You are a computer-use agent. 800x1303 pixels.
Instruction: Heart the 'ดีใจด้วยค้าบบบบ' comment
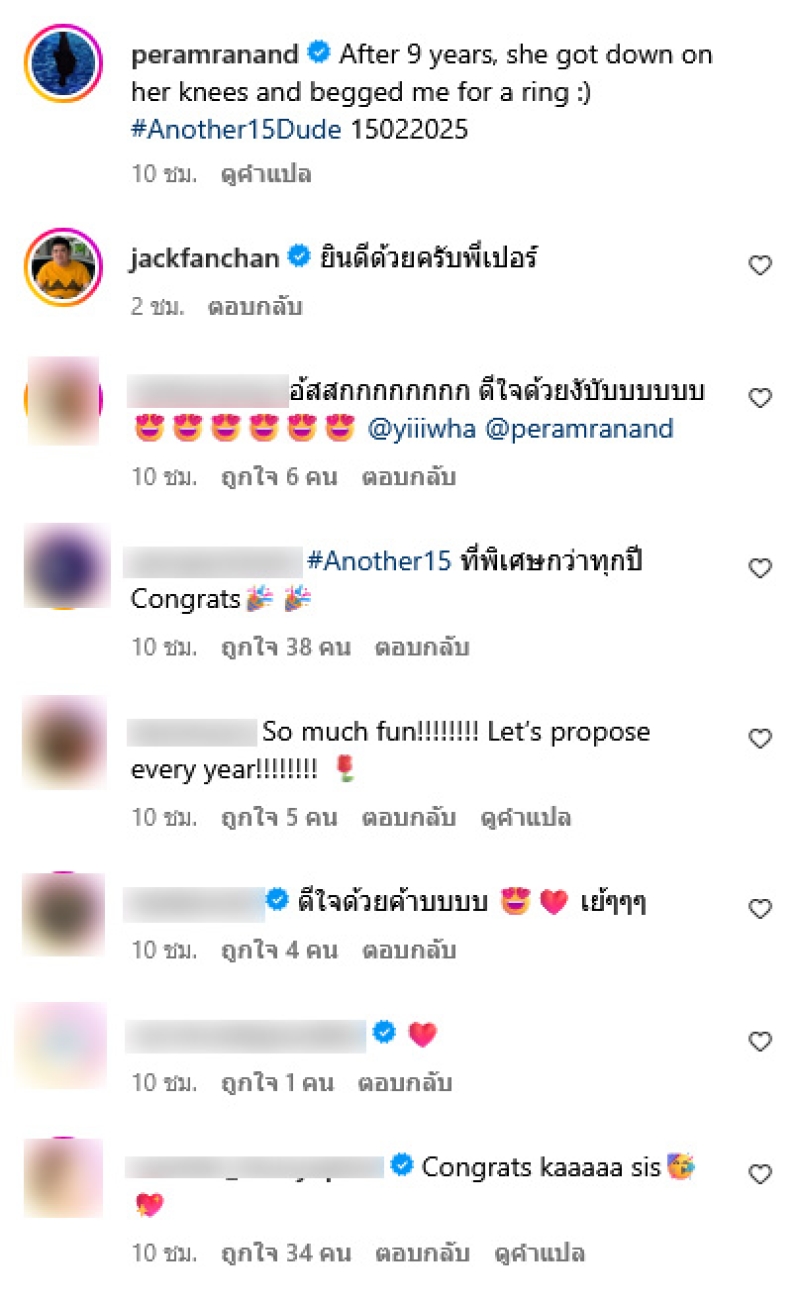click(x=761, y=909)
